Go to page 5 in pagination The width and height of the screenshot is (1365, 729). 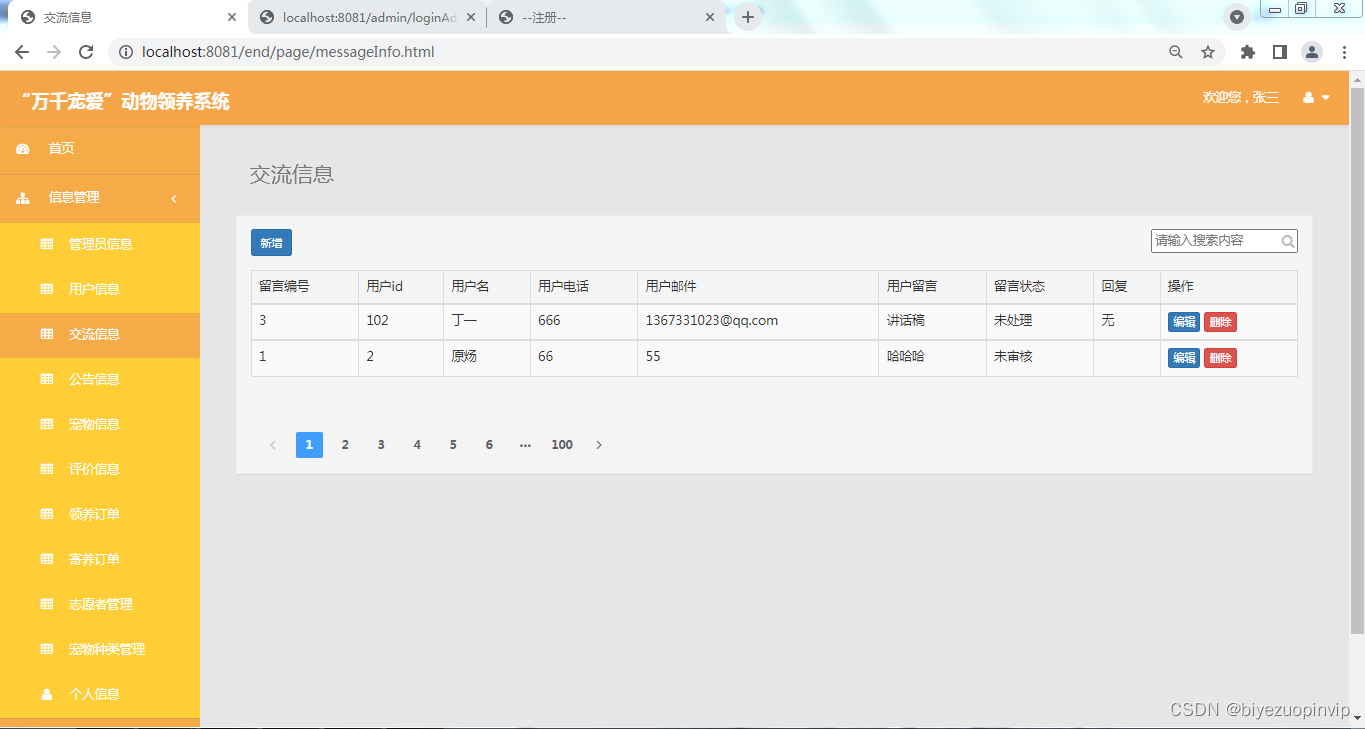pos(453,445)
